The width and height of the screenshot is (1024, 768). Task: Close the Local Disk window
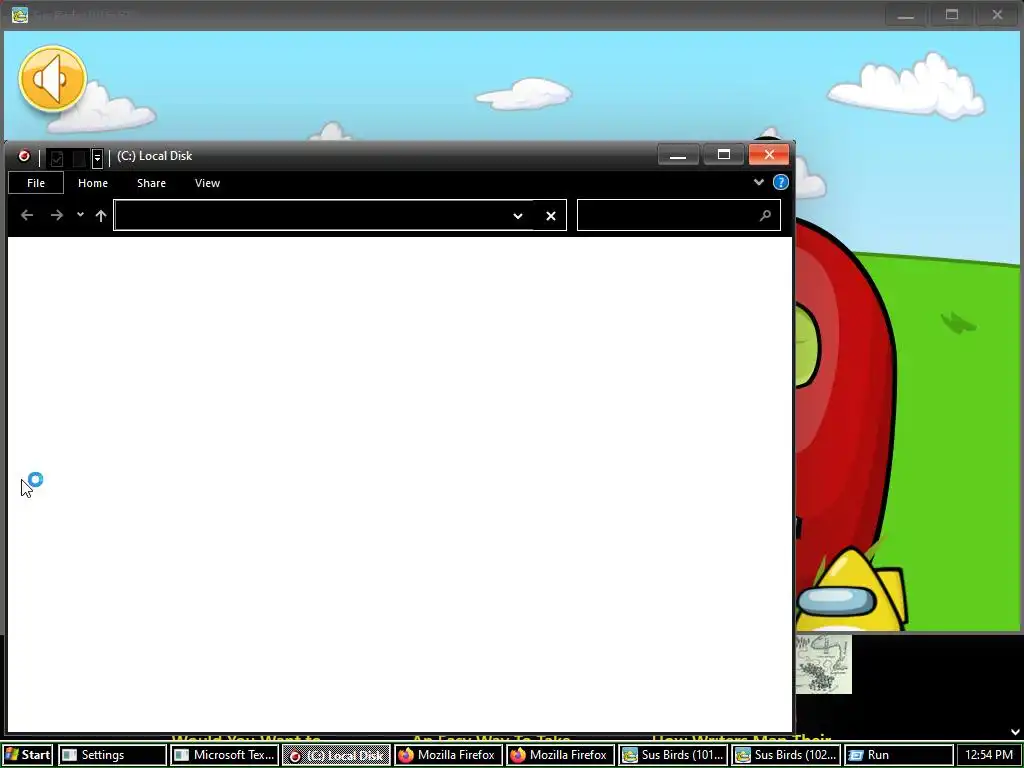pyautogui.click(x=769, y=155)
